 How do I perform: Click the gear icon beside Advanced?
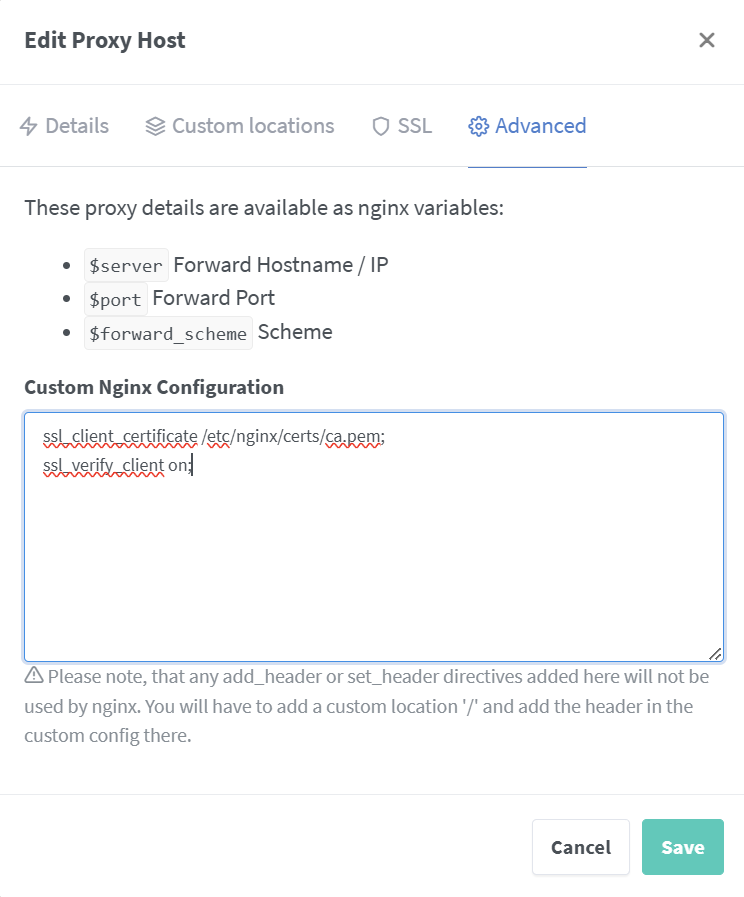click(x=479, y=126)
